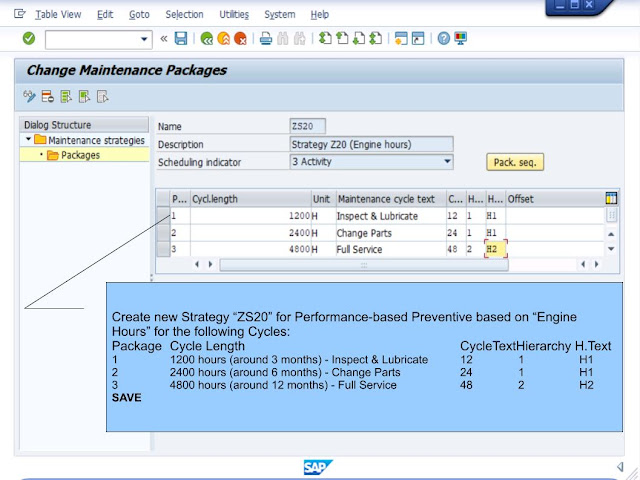The width and height of the screenshot is (640, 480).
Task: Click the table settings icon
Action: pyautogui.click(x=611, y=198)
